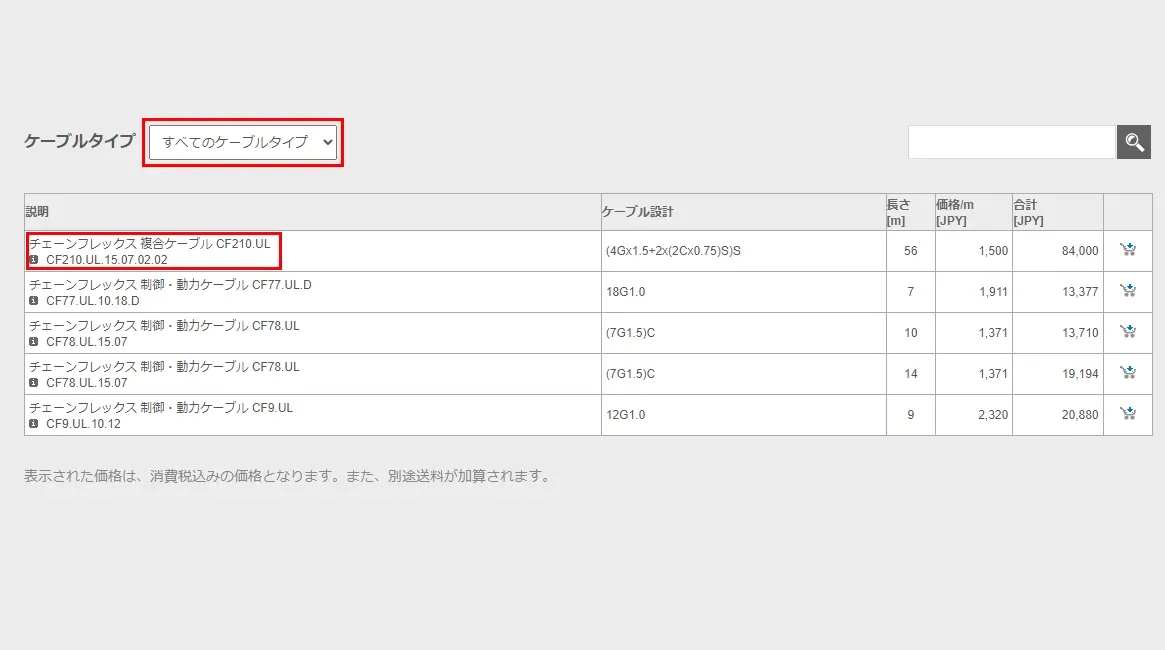
Task: Click total price 84,000
Action: [1080, 251]
